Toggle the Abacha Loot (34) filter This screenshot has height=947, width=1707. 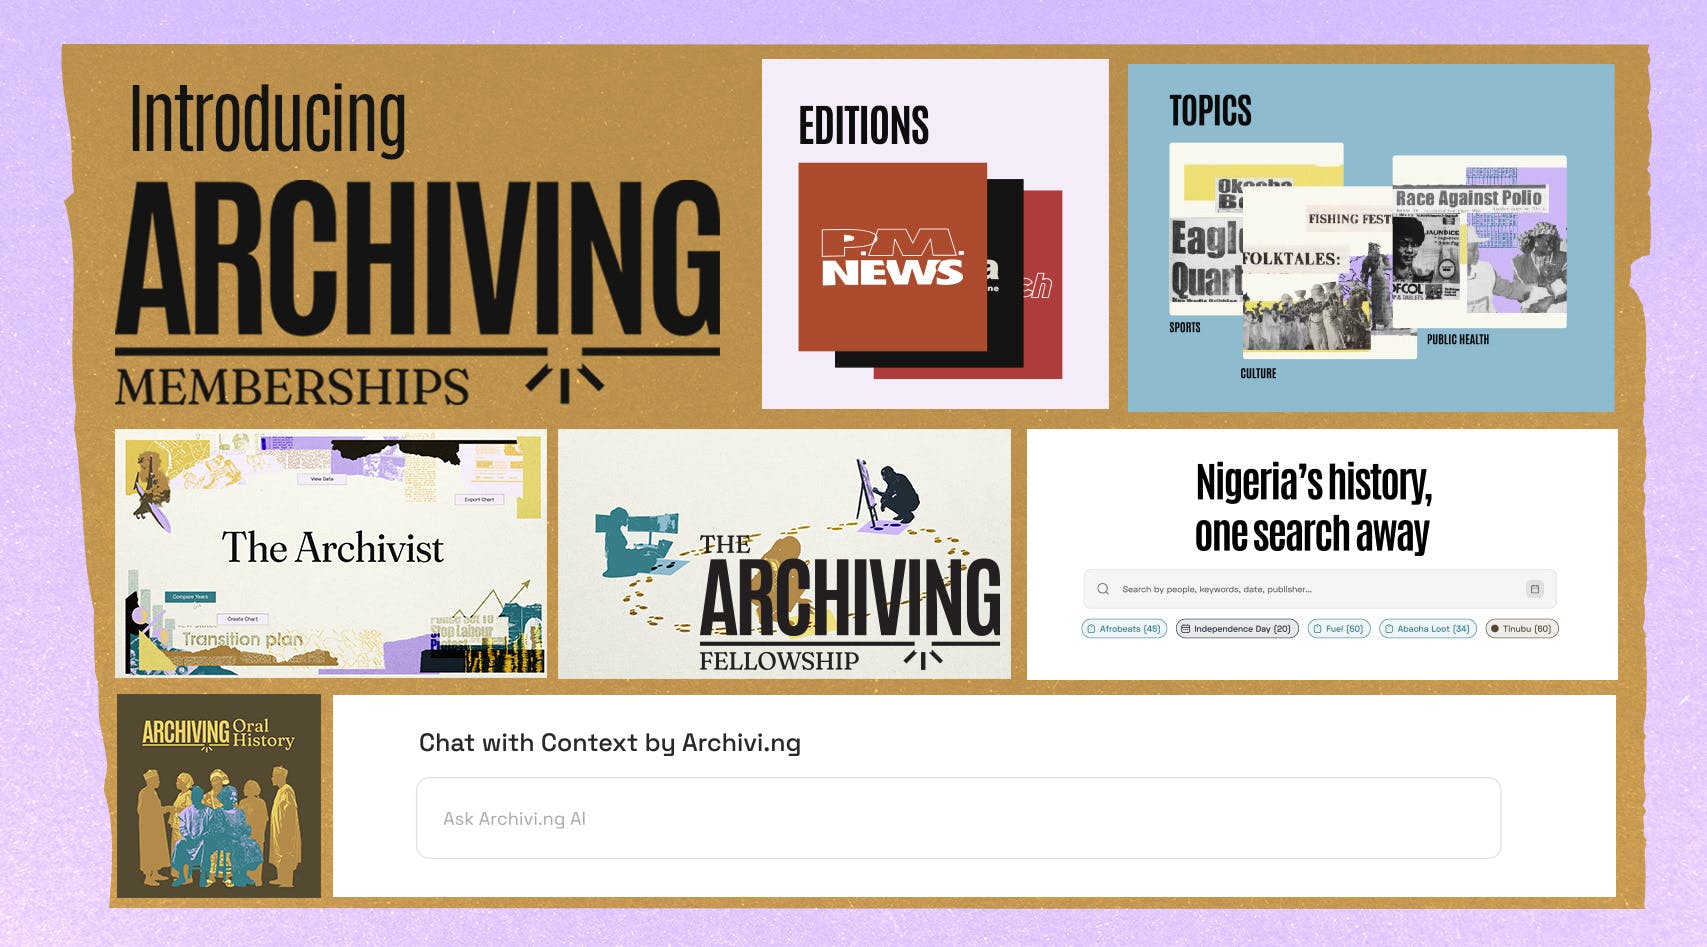(1430, 629)
